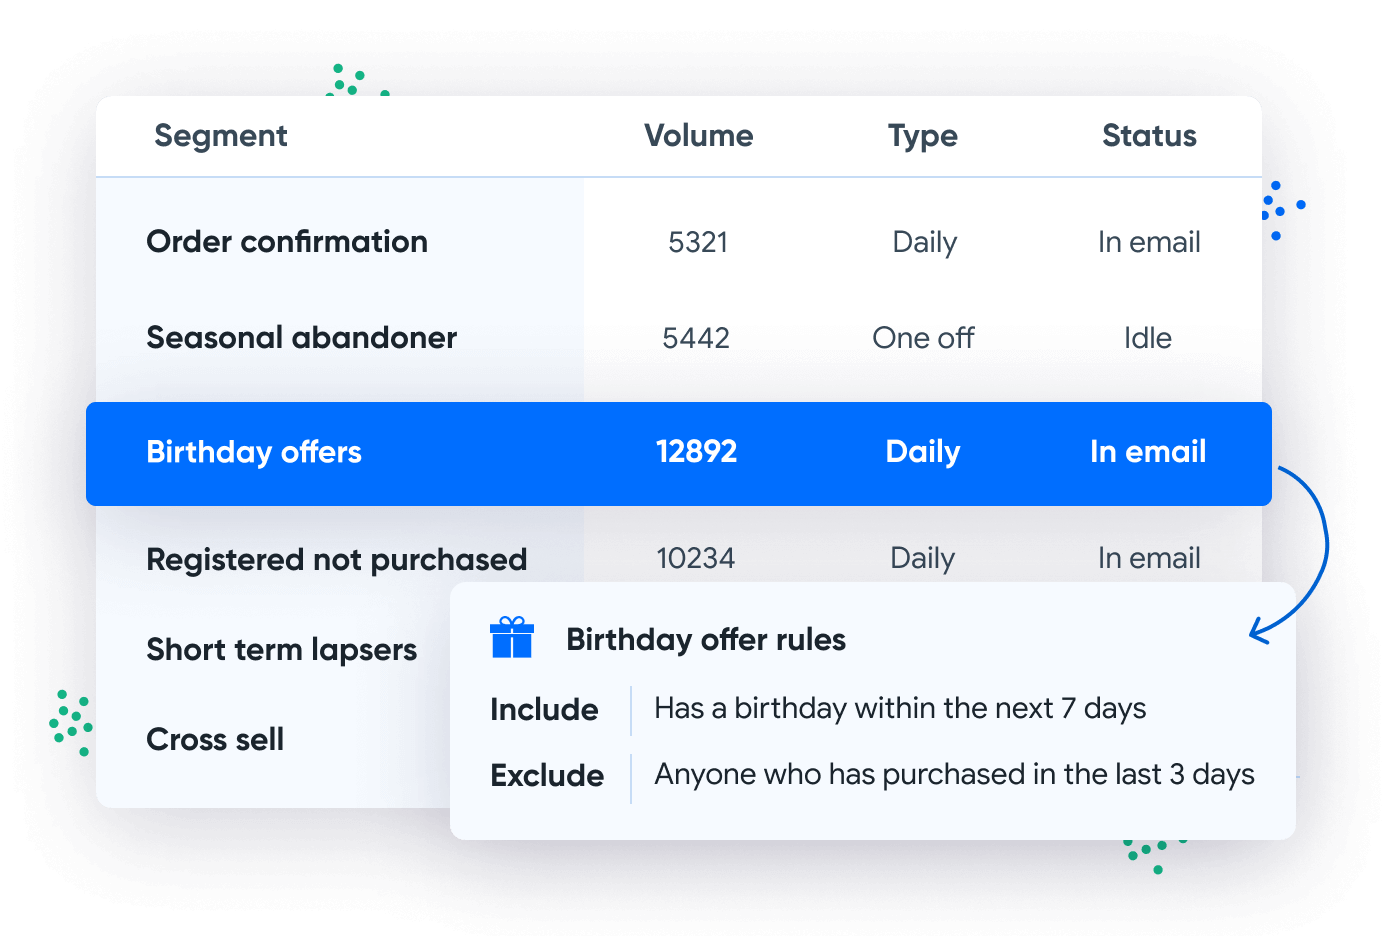Select the Order confirmation segment
Screen dimensions: 1392x936
point(287,242)
